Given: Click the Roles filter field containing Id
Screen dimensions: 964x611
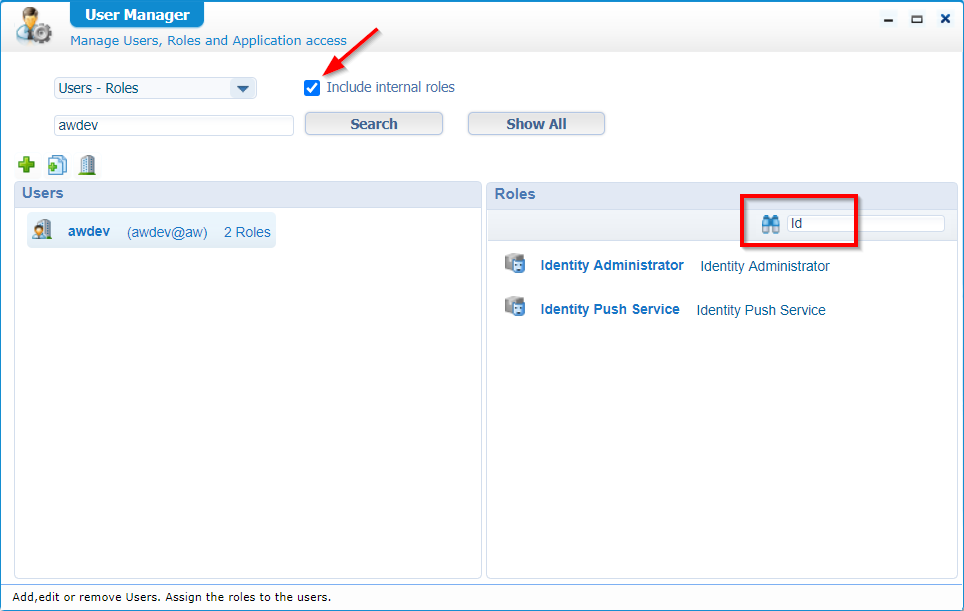Looking at the screenshot, I should click(x=866, y=223).
